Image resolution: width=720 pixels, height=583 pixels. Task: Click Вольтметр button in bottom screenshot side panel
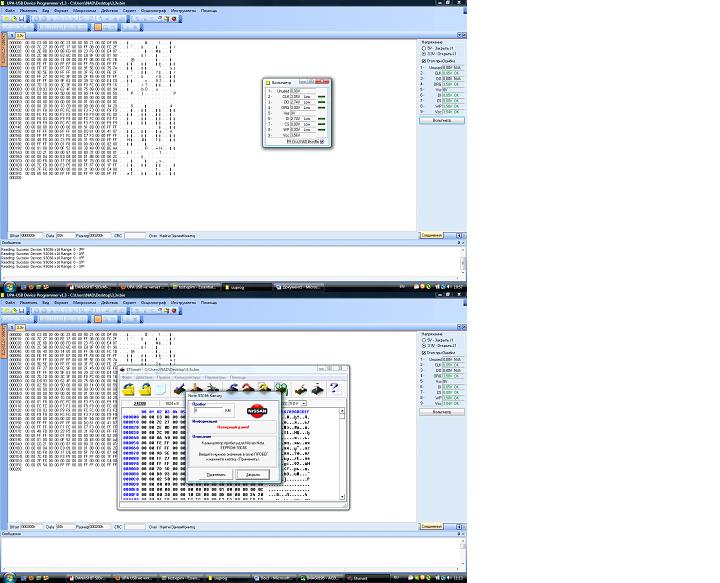pos(442,412)
